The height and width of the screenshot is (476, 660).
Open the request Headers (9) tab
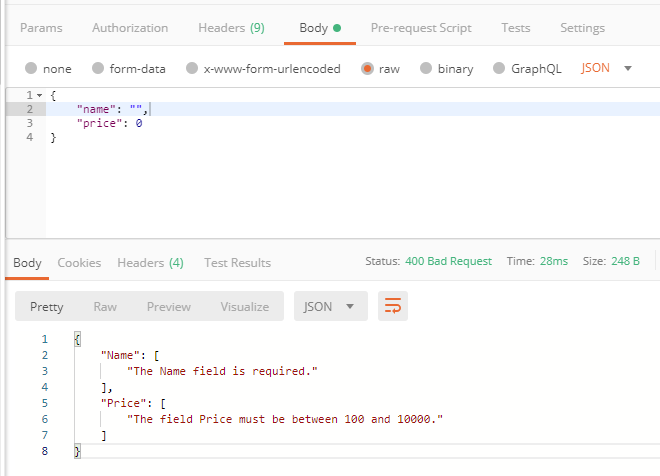pos(232,28)
